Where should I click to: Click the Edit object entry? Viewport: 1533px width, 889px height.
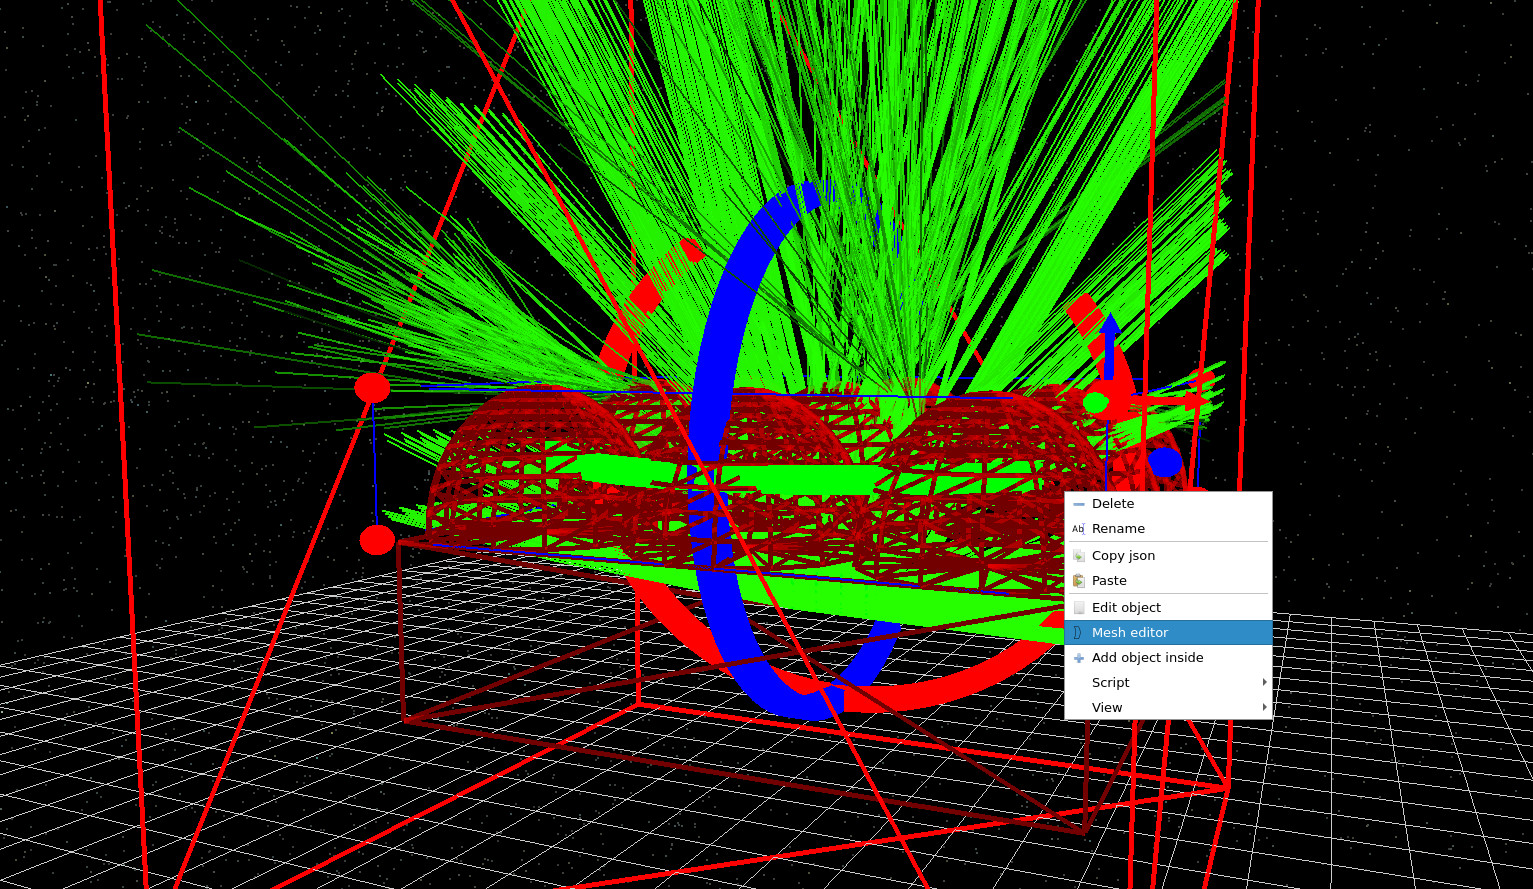[1126, 606]
